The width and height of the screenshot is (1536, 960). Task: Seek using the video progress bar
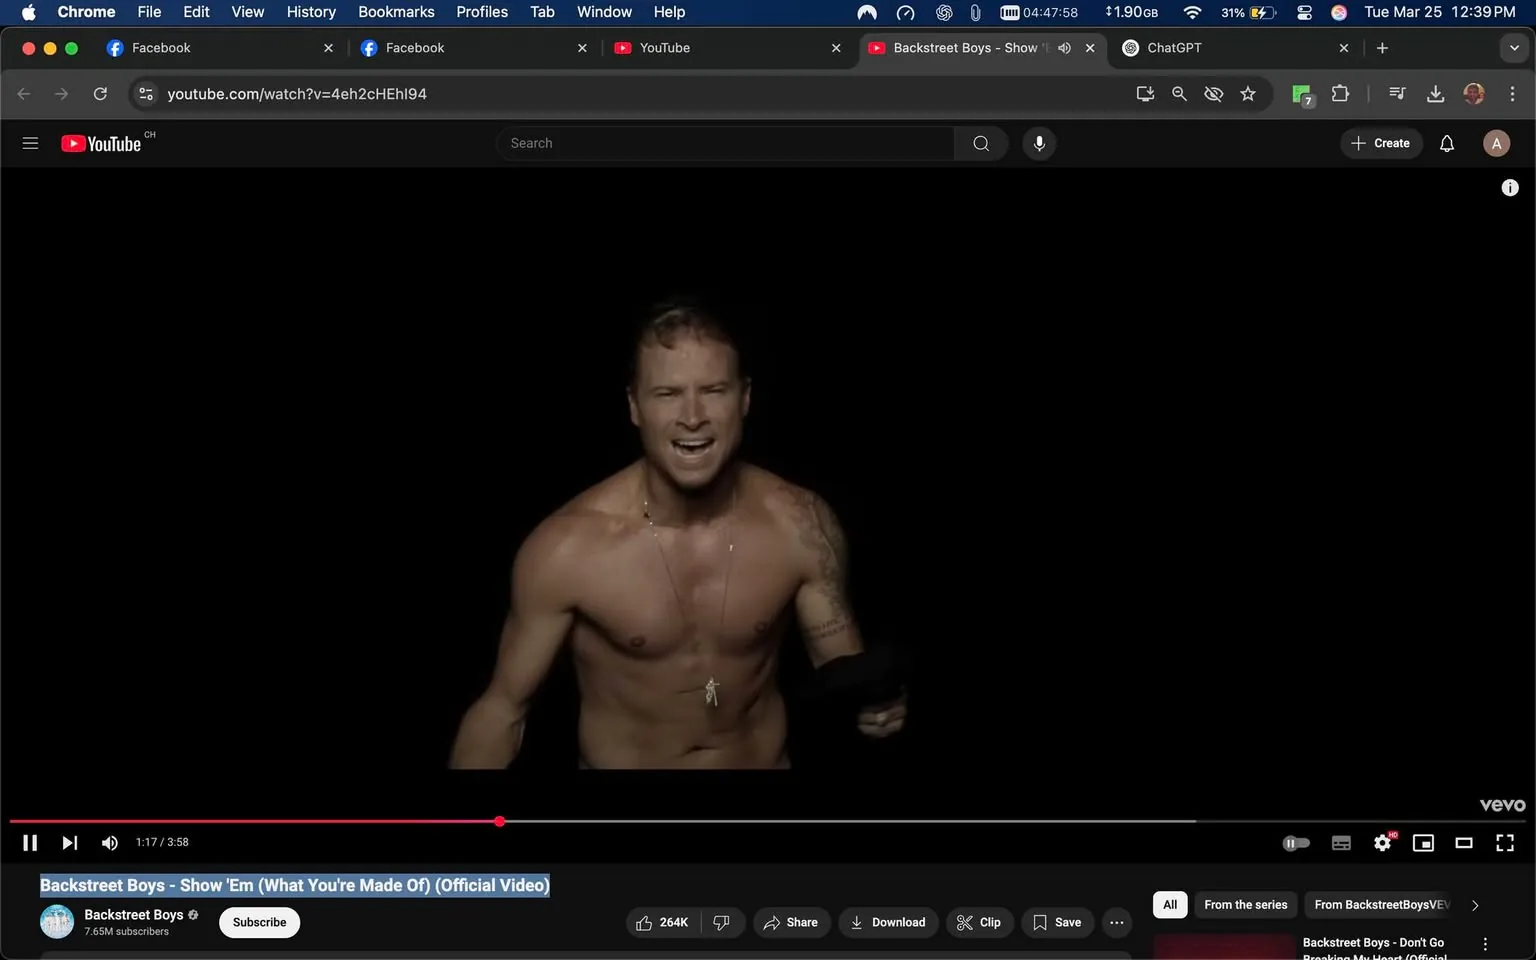pyautogui.click(x=700, y=821)
